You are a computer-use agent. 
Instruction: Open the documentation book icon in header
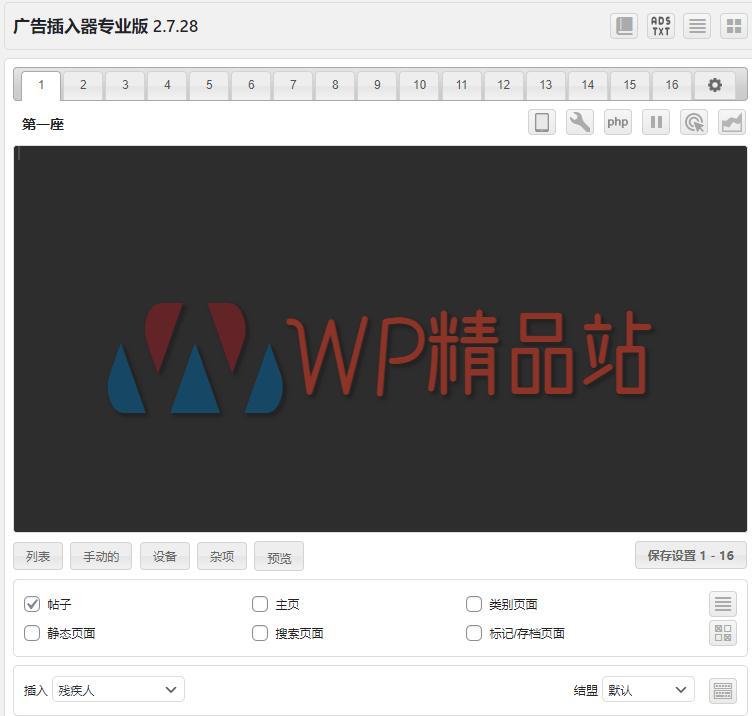624,26
